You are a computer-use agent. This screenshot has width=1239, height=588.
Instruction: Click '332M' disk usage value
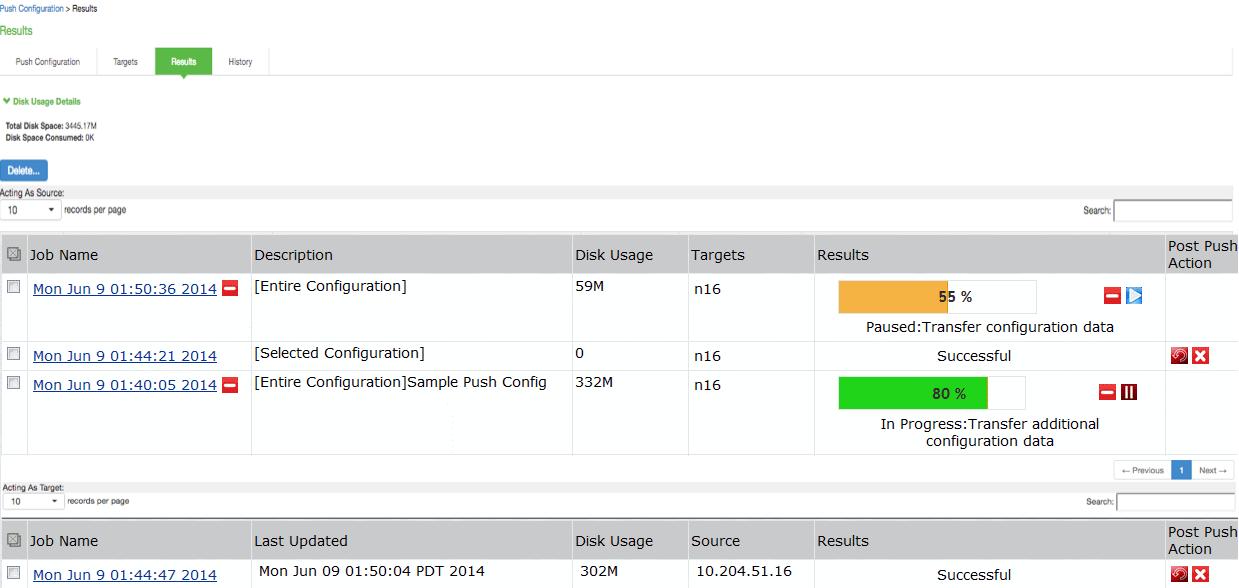[x=594, y=382]
